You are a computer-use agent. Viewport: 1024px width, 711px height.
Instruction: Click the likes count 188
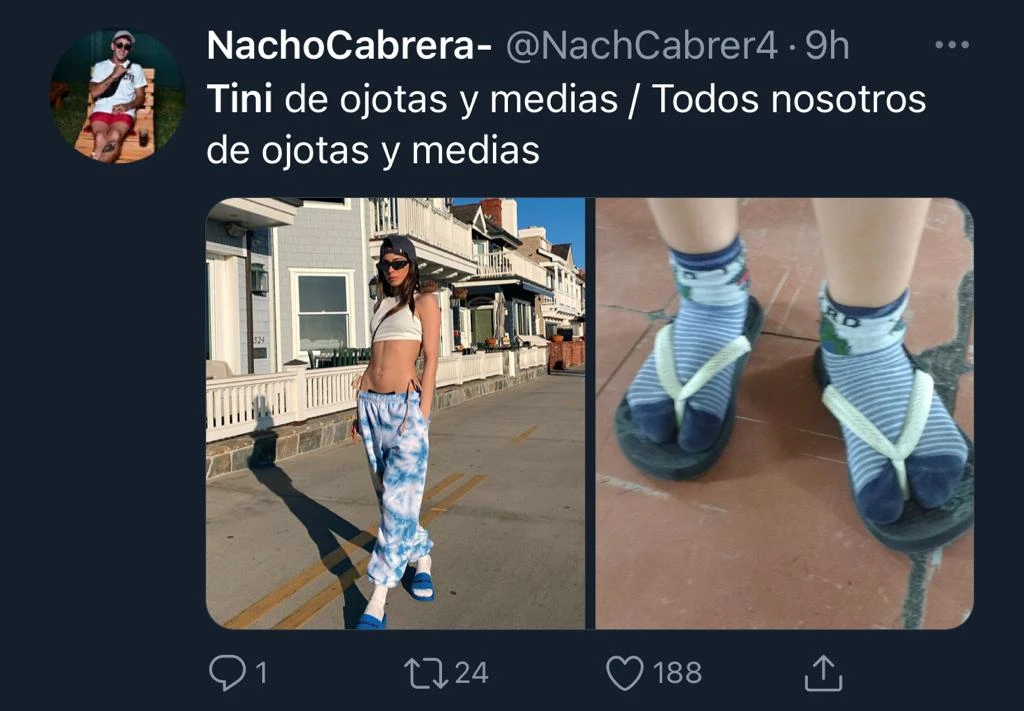pos(677,673)
